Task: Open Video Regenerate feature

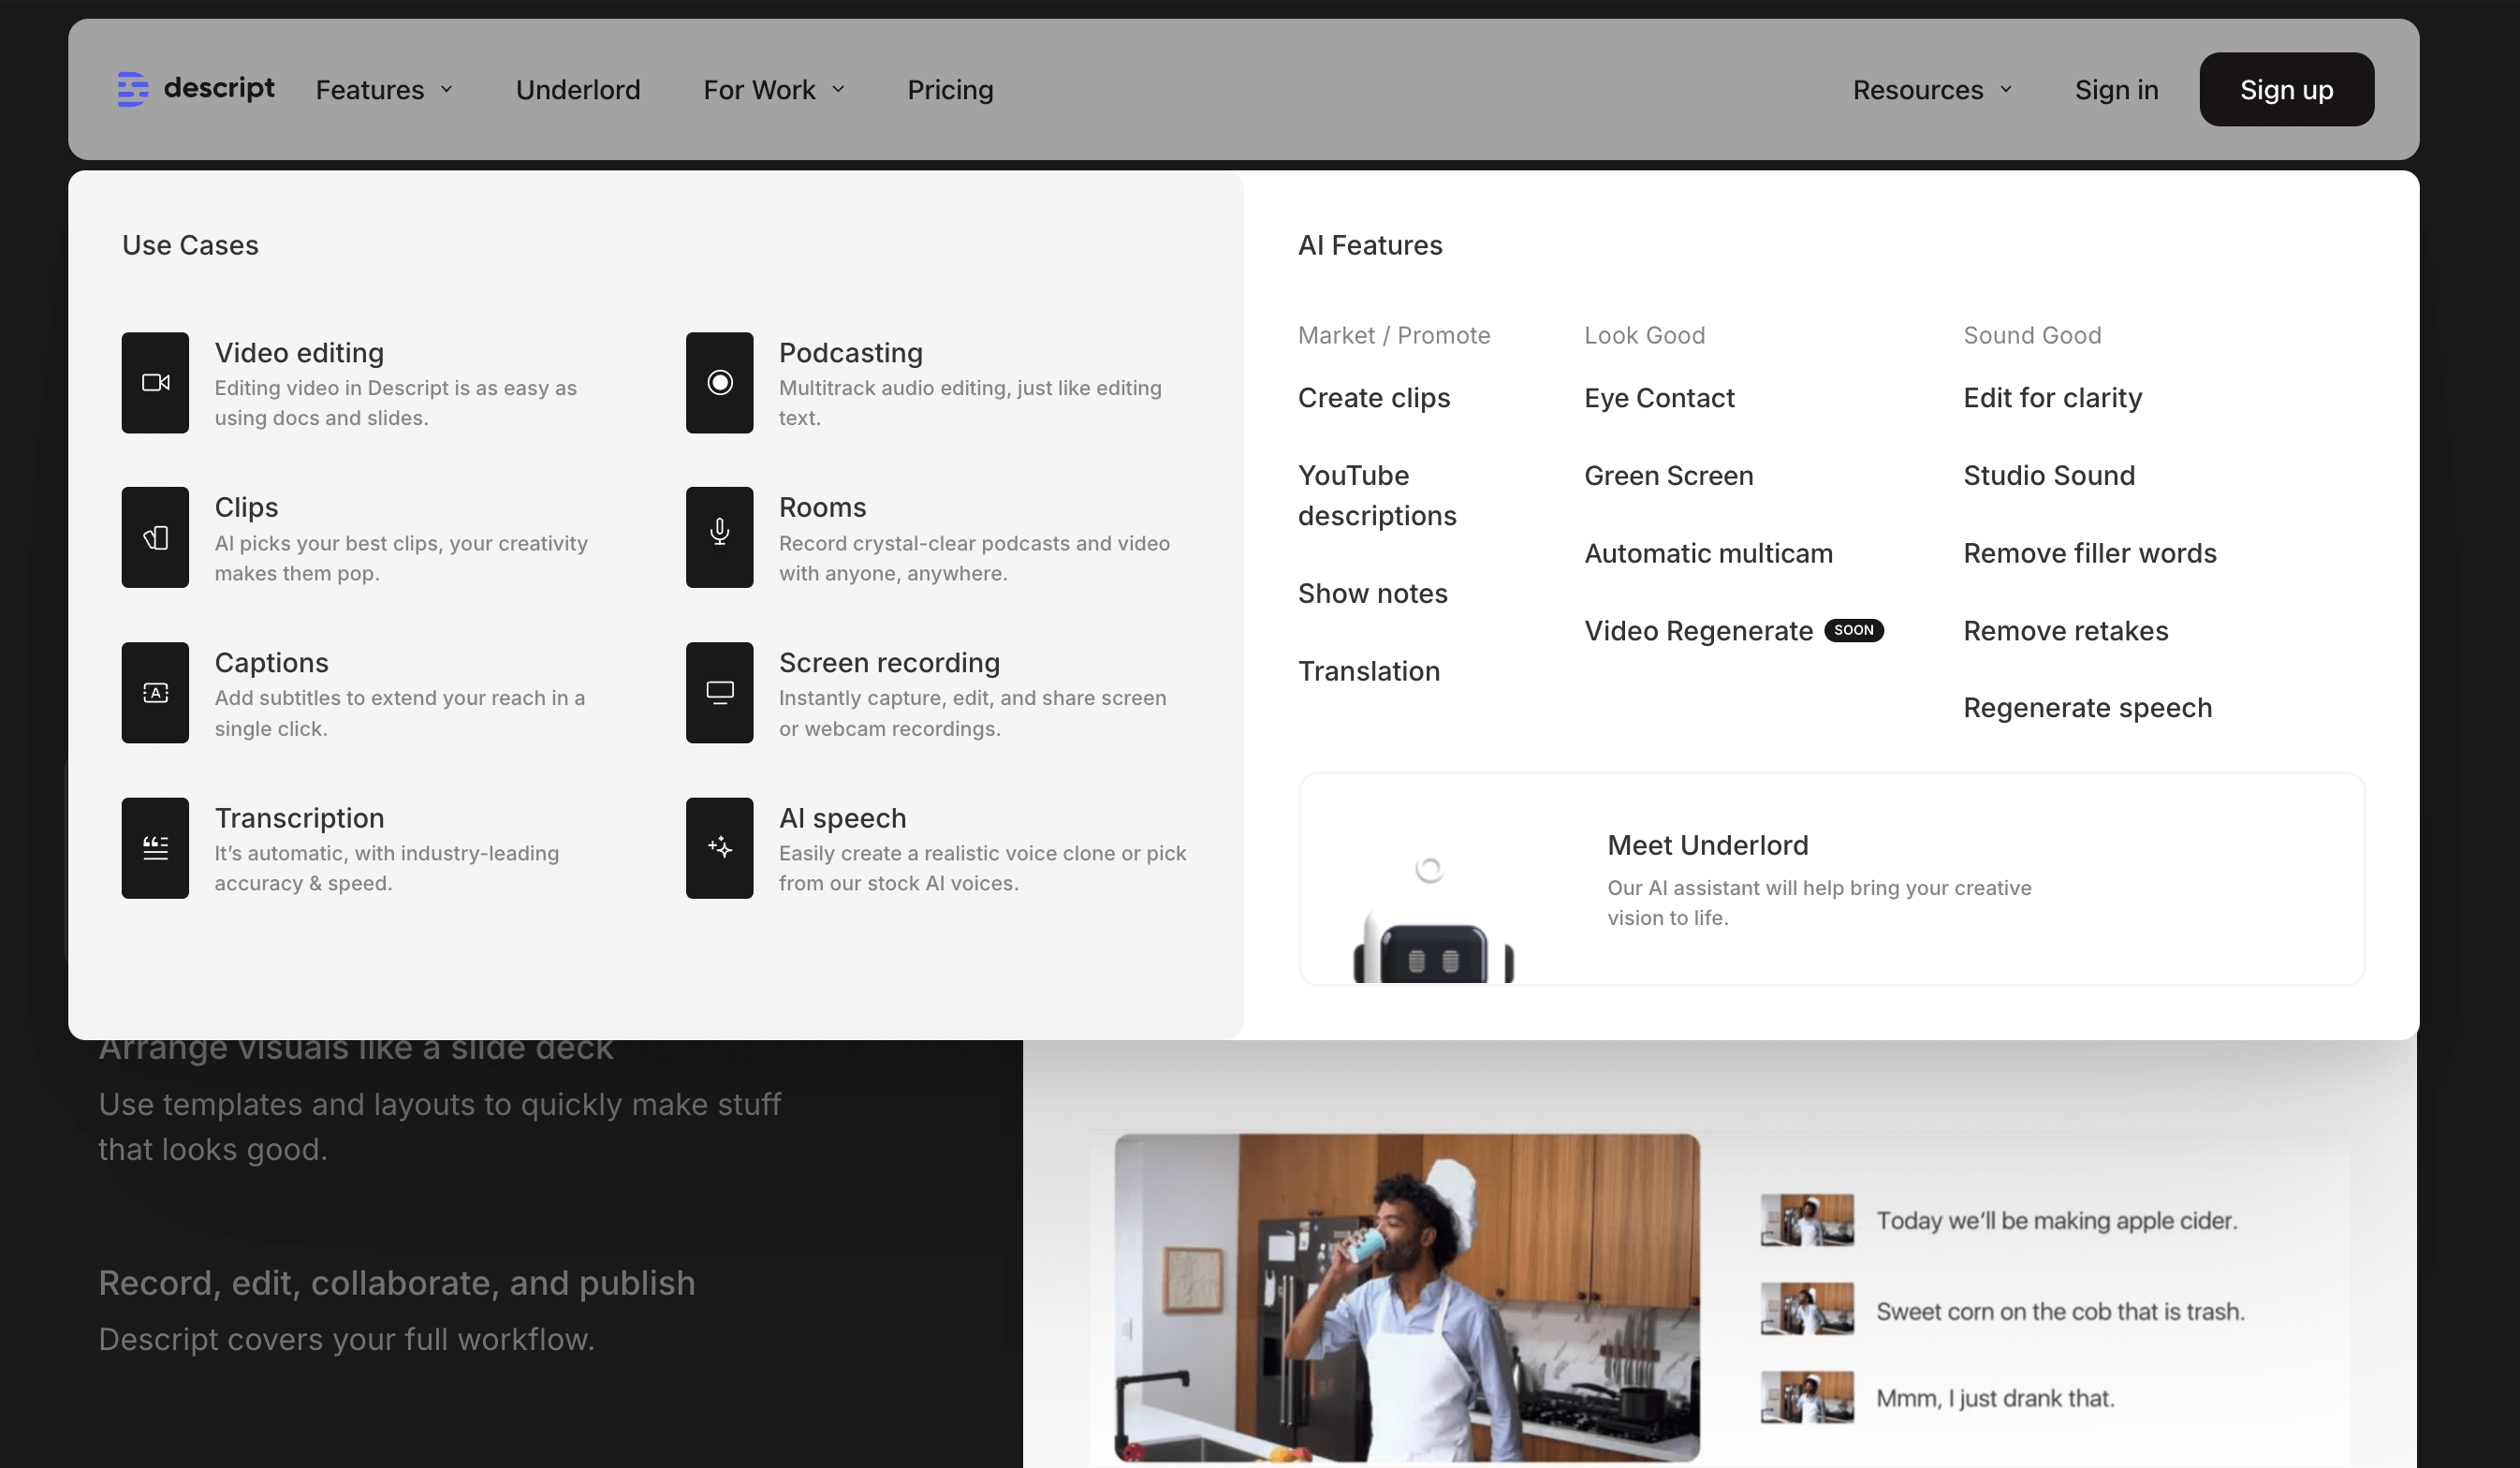Action: (1698, 631)
